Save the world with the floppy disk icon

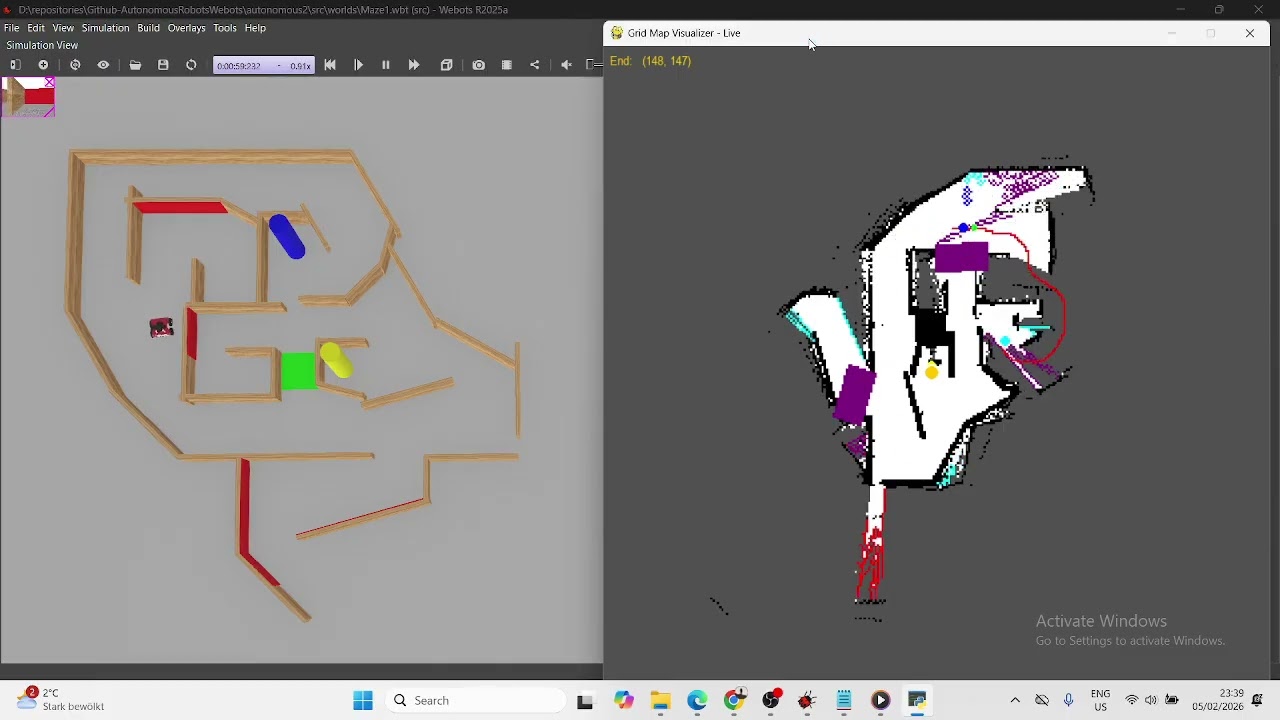click(163, 65)
